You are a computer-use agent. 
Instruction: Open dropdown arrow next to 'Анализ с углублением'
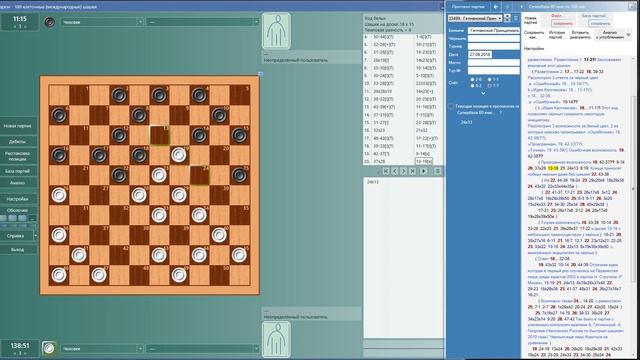[628, 35]
